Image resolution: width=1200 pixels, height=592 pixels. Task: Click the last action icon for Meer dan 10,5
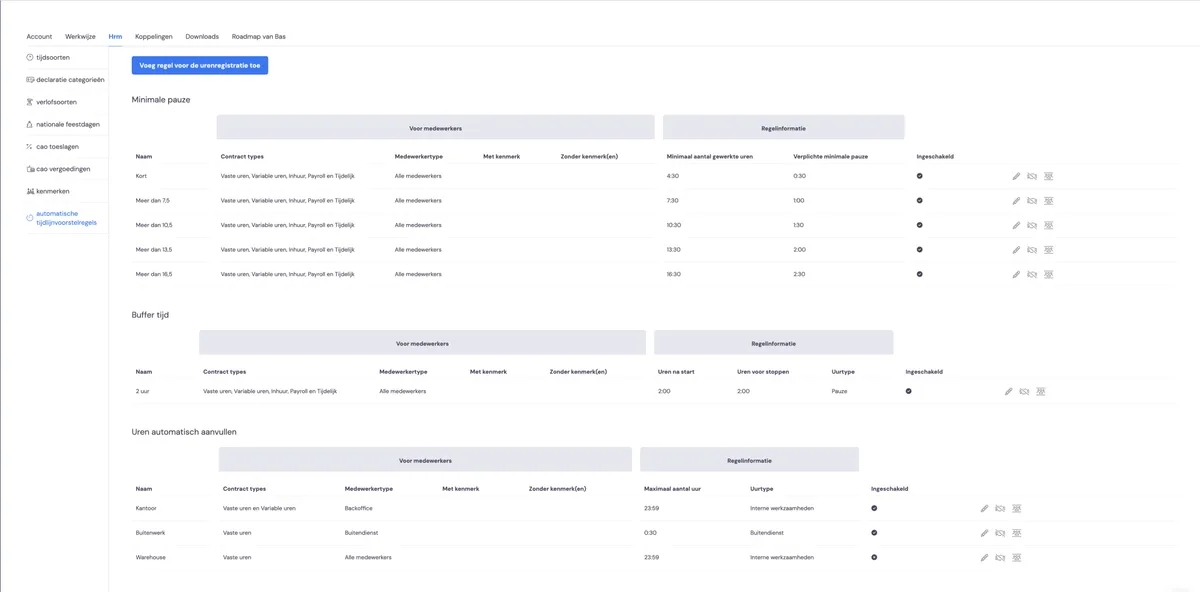1049,225
